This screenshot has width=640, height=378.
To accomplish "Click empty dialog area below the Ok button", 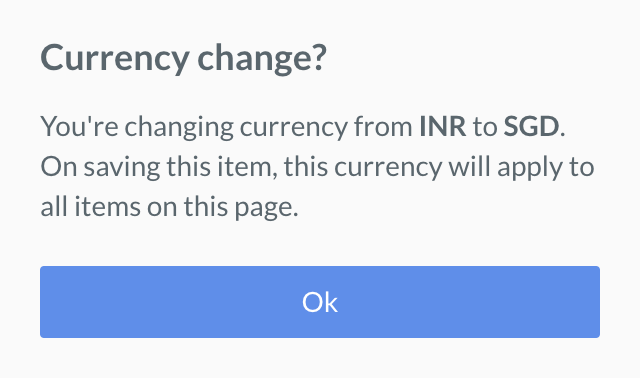I will point(320,358).
